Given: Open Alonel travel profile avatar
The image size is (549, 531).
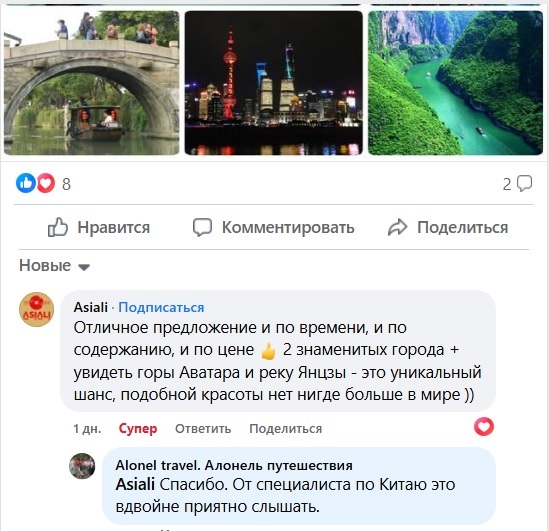Looking at the screenshot, I should click(82, 466).
